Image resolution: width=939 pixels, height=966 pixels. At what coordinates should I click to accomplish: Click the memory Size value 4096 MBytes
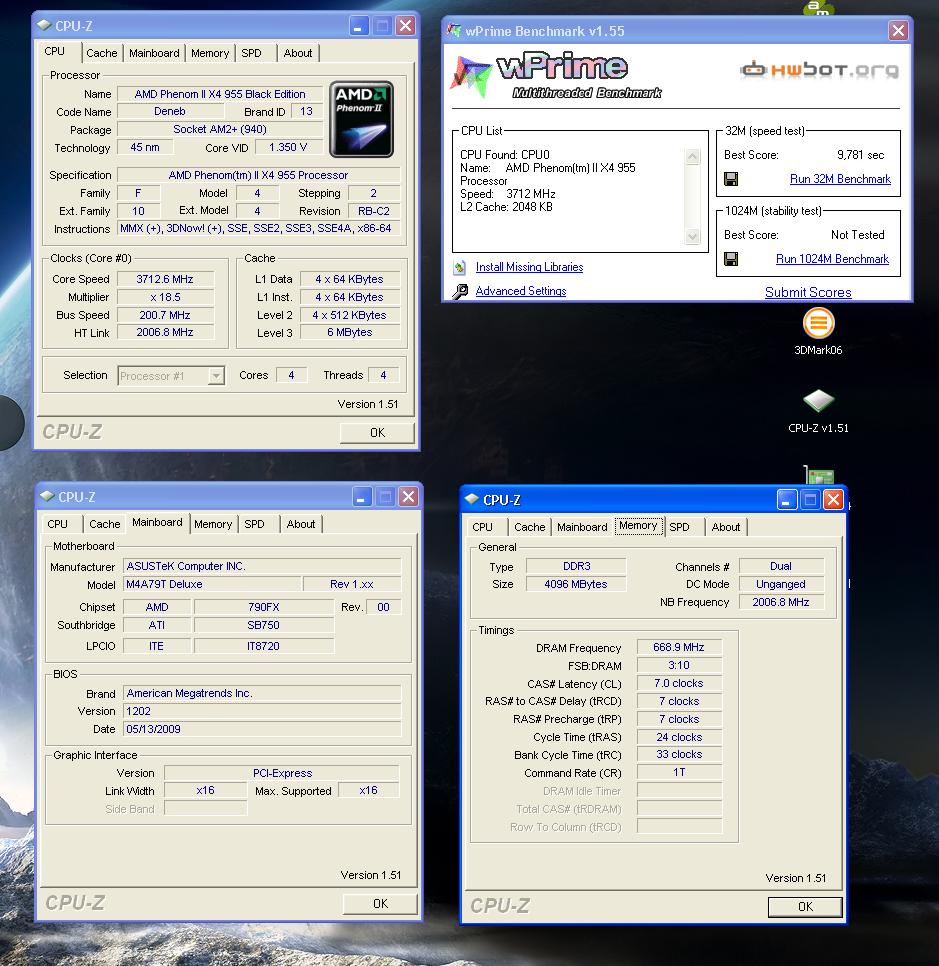point(576,584)
